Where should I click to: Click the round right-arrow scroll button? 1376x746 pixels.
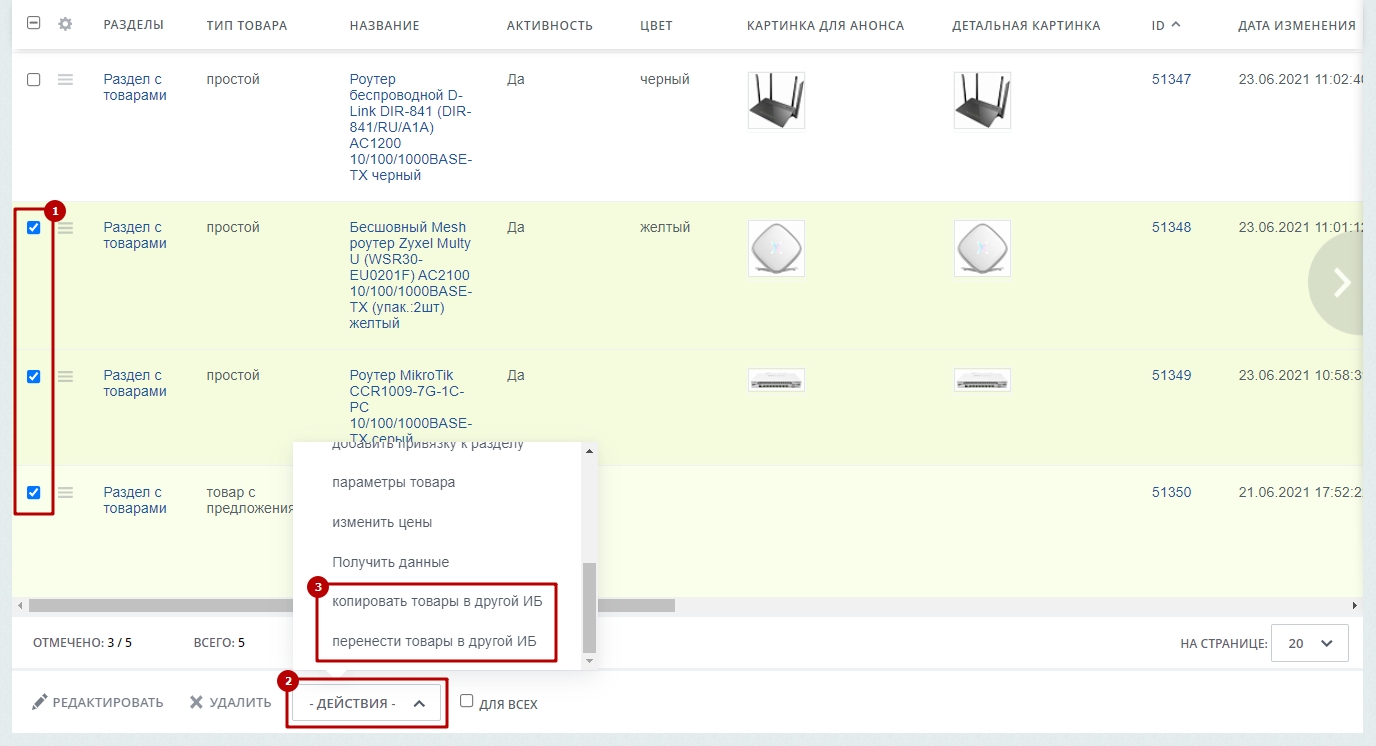[x=1340, y=283]
